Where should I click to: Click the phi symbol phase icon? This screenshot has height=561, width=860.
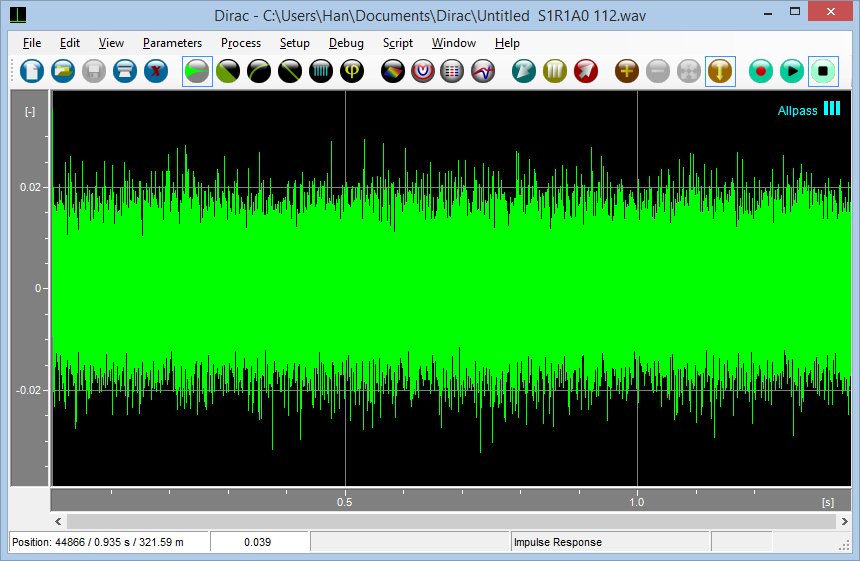click(x=352, y=71)
